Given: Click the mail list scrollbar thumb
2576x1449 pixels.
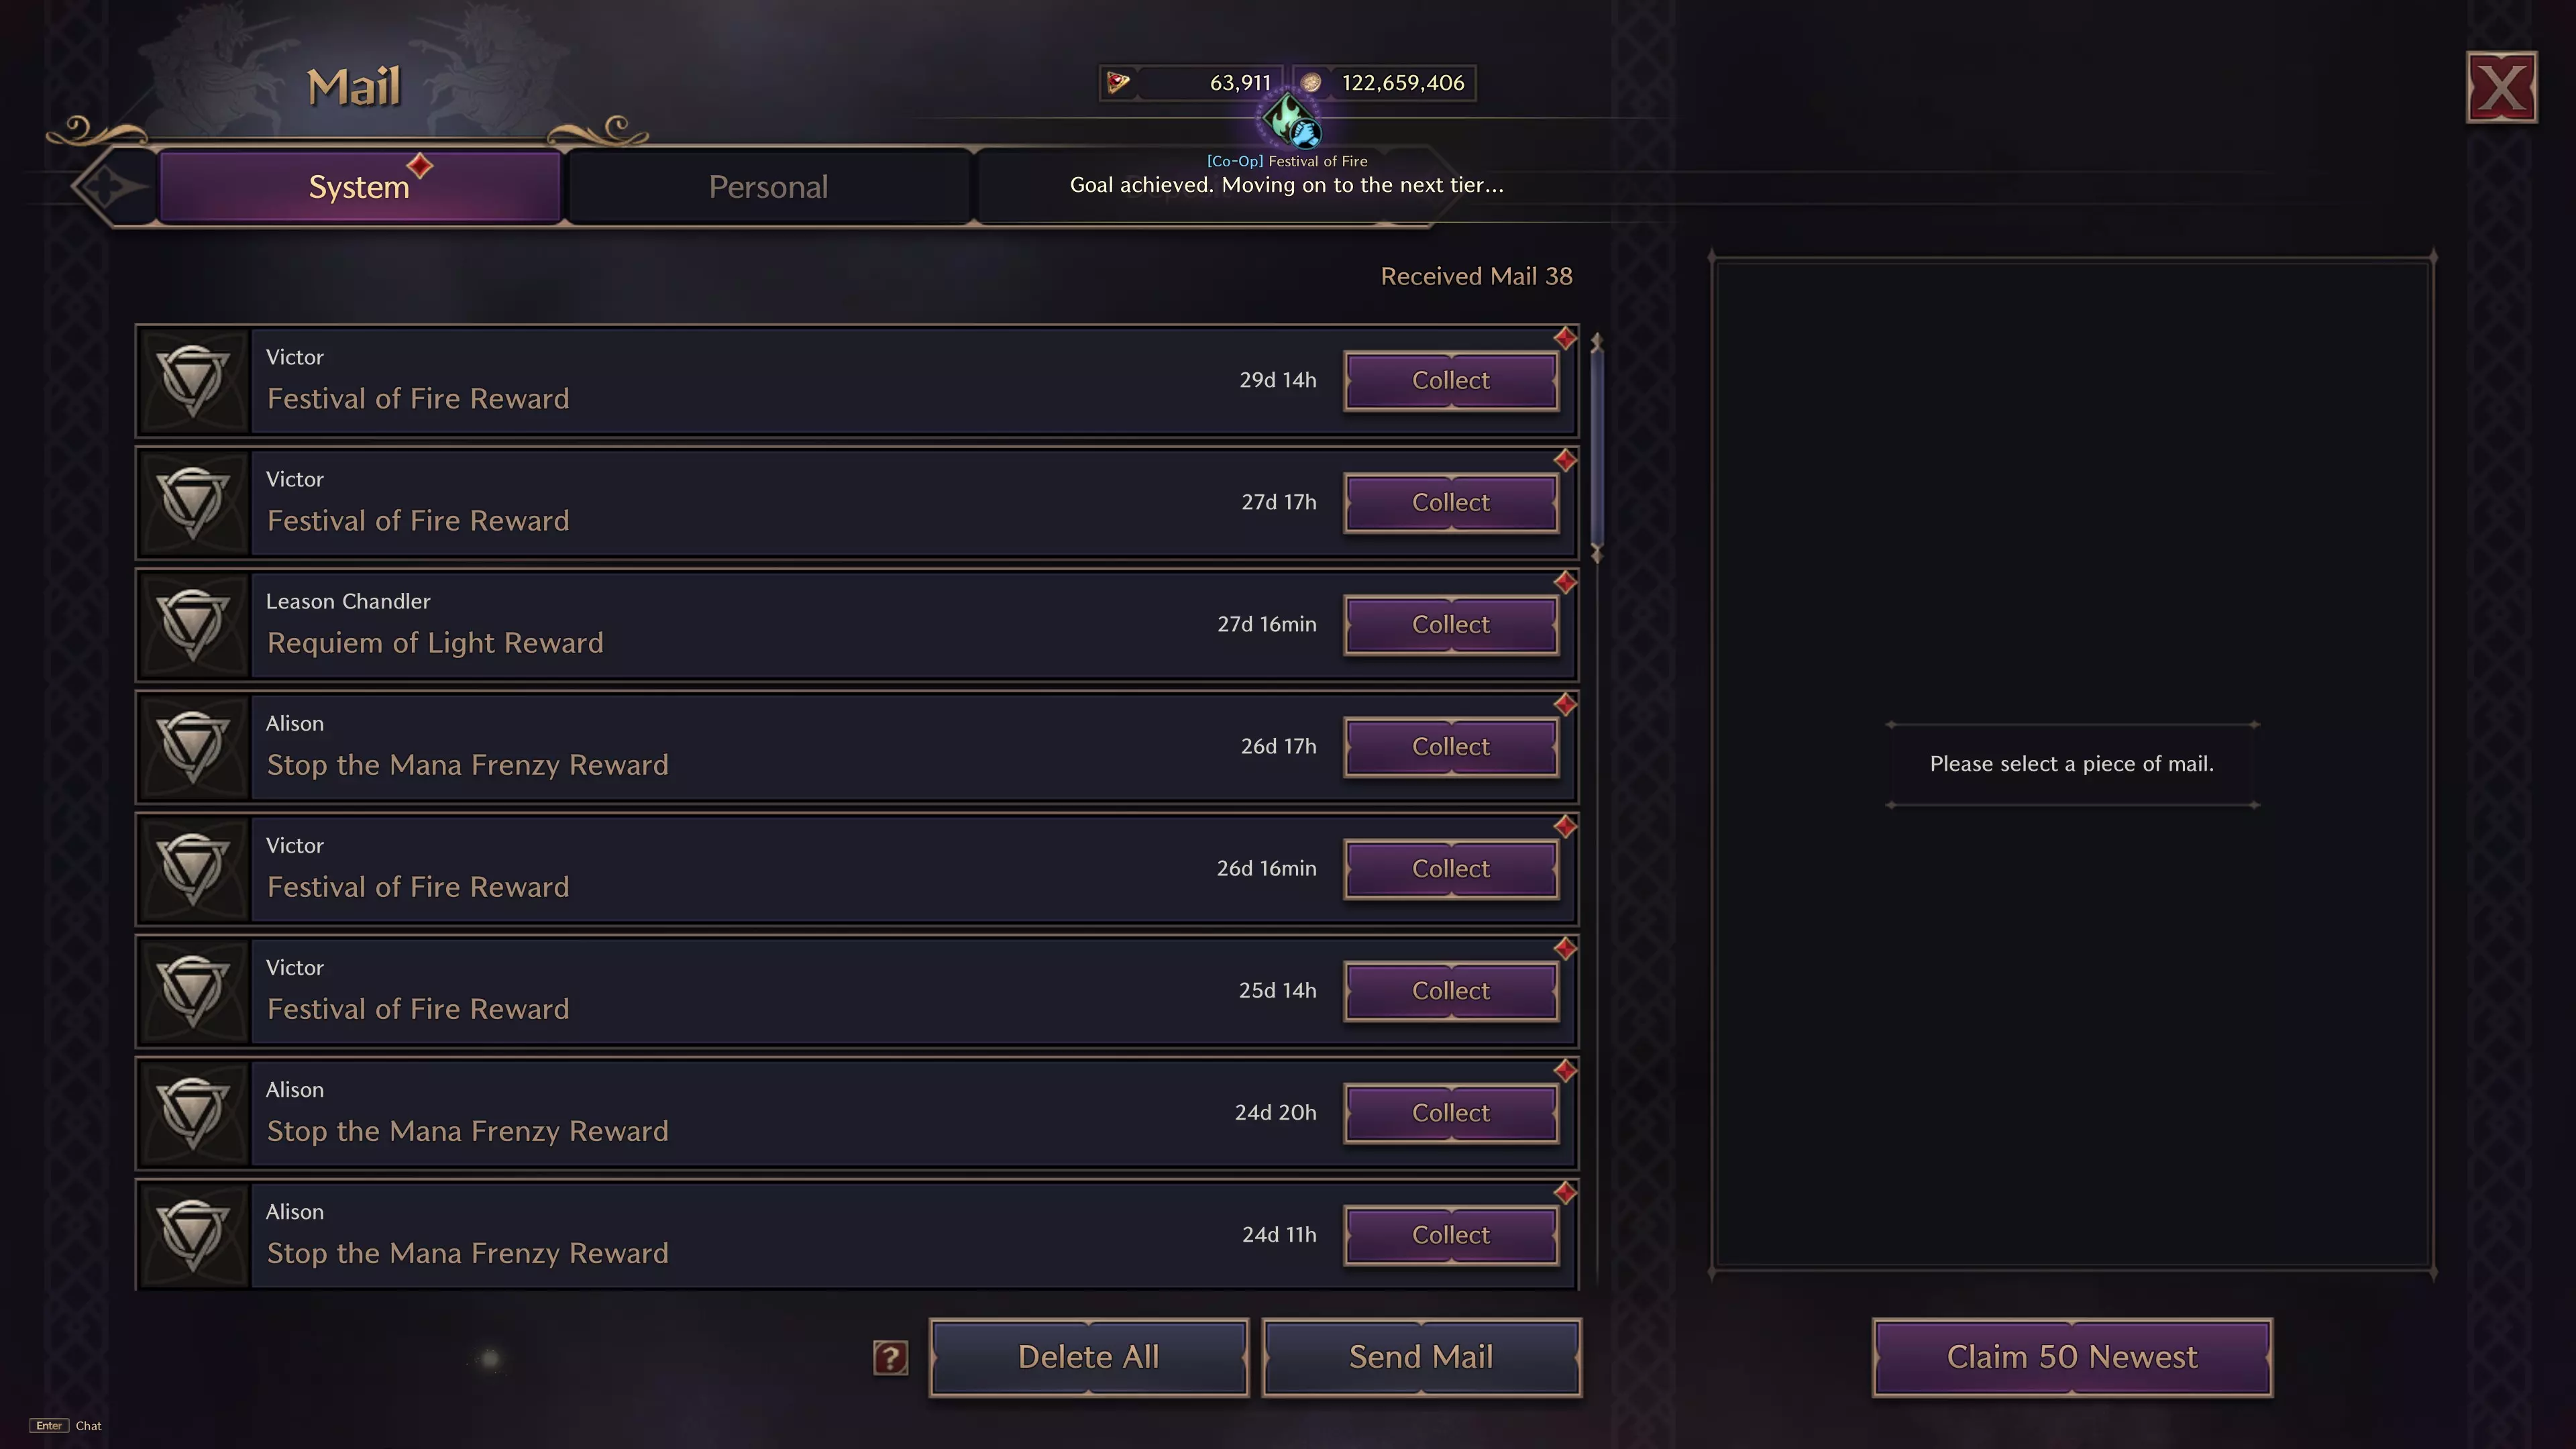Looking at the screenshot, I should [1596, 445].
